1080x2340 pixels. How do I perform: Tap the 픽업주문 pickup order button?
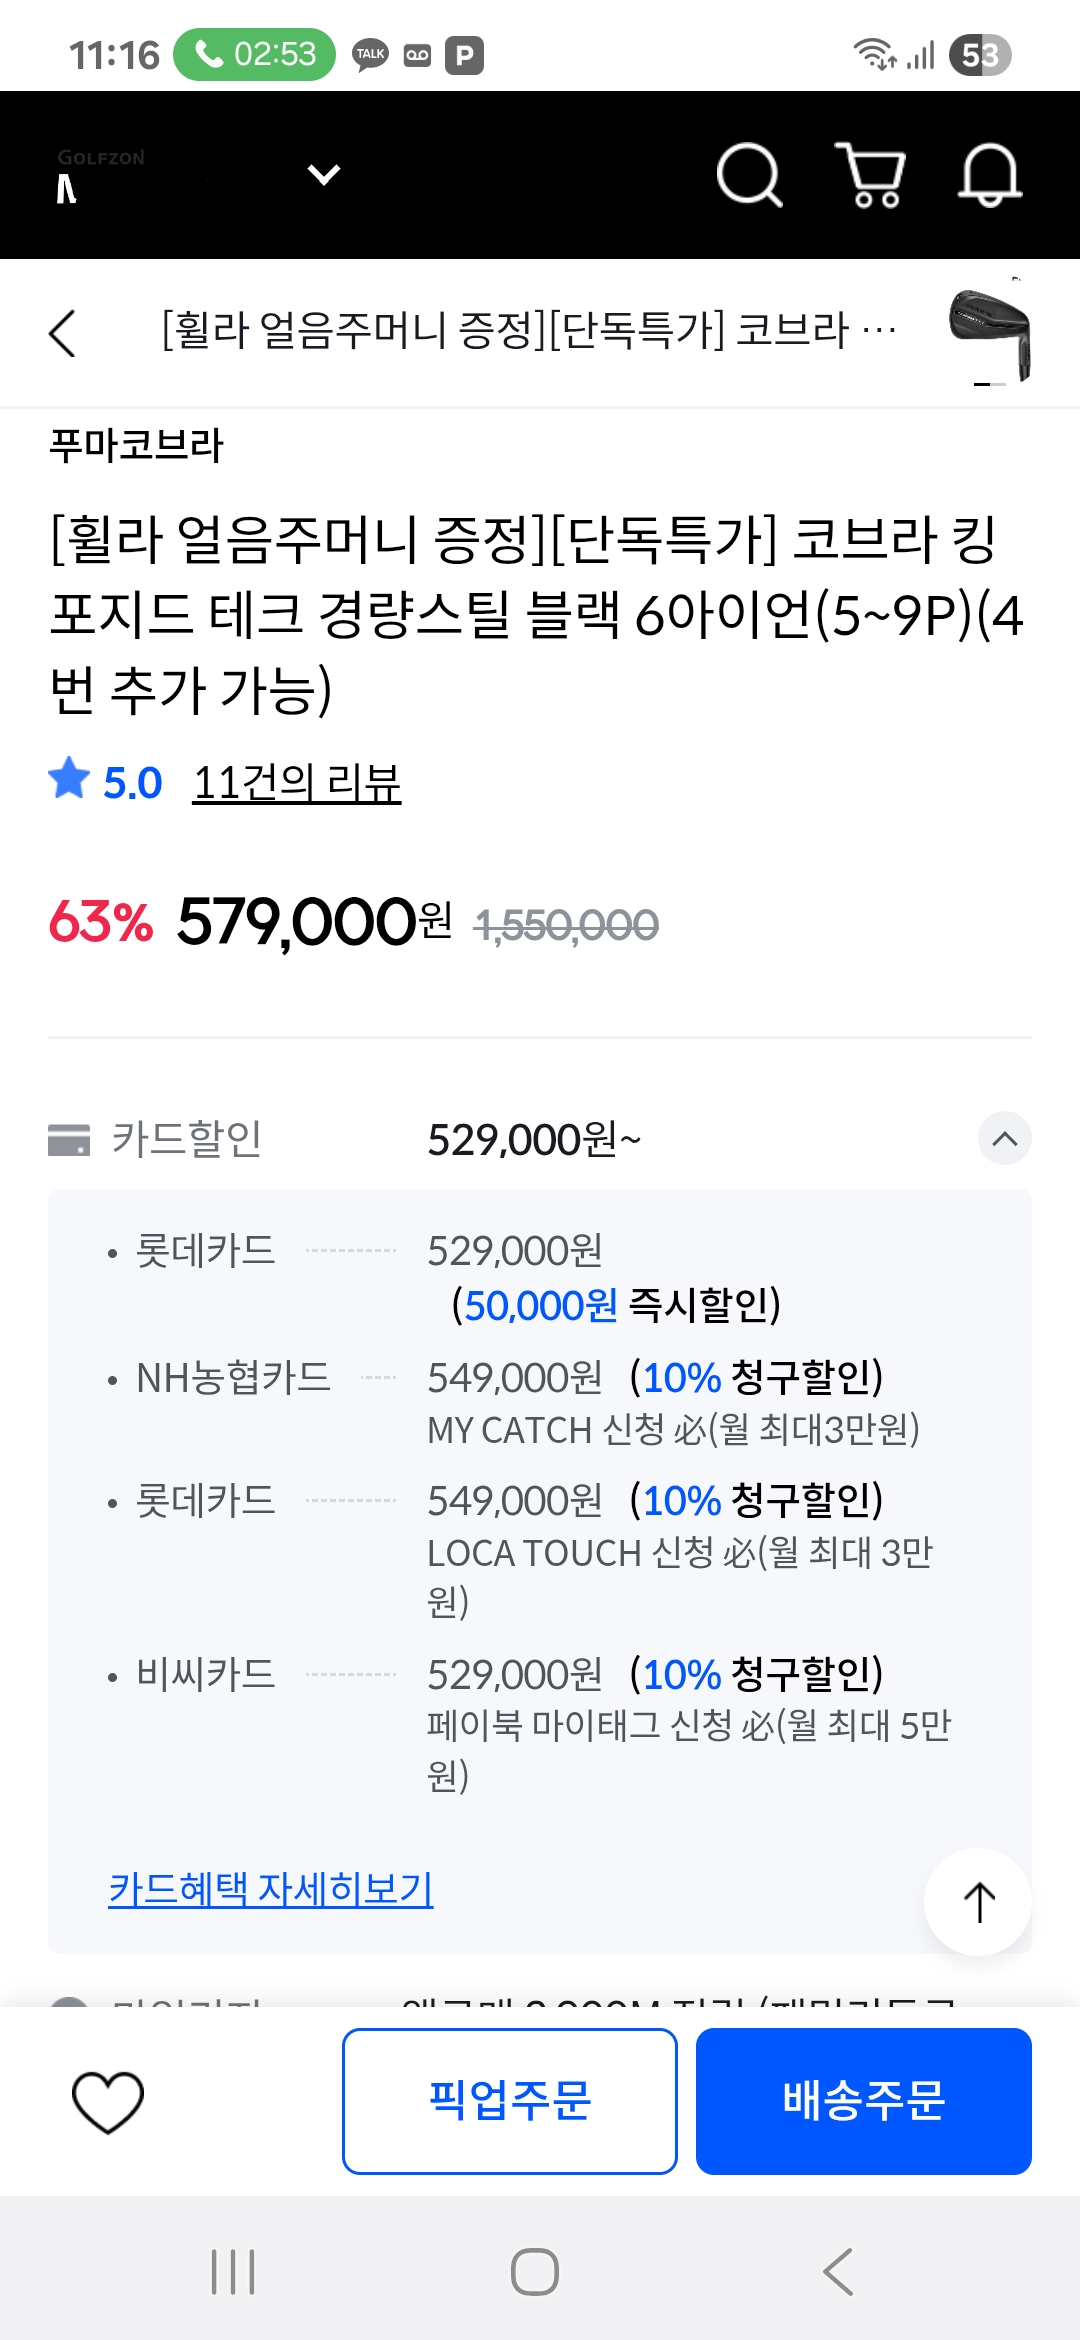click(x=510, y=2101)
